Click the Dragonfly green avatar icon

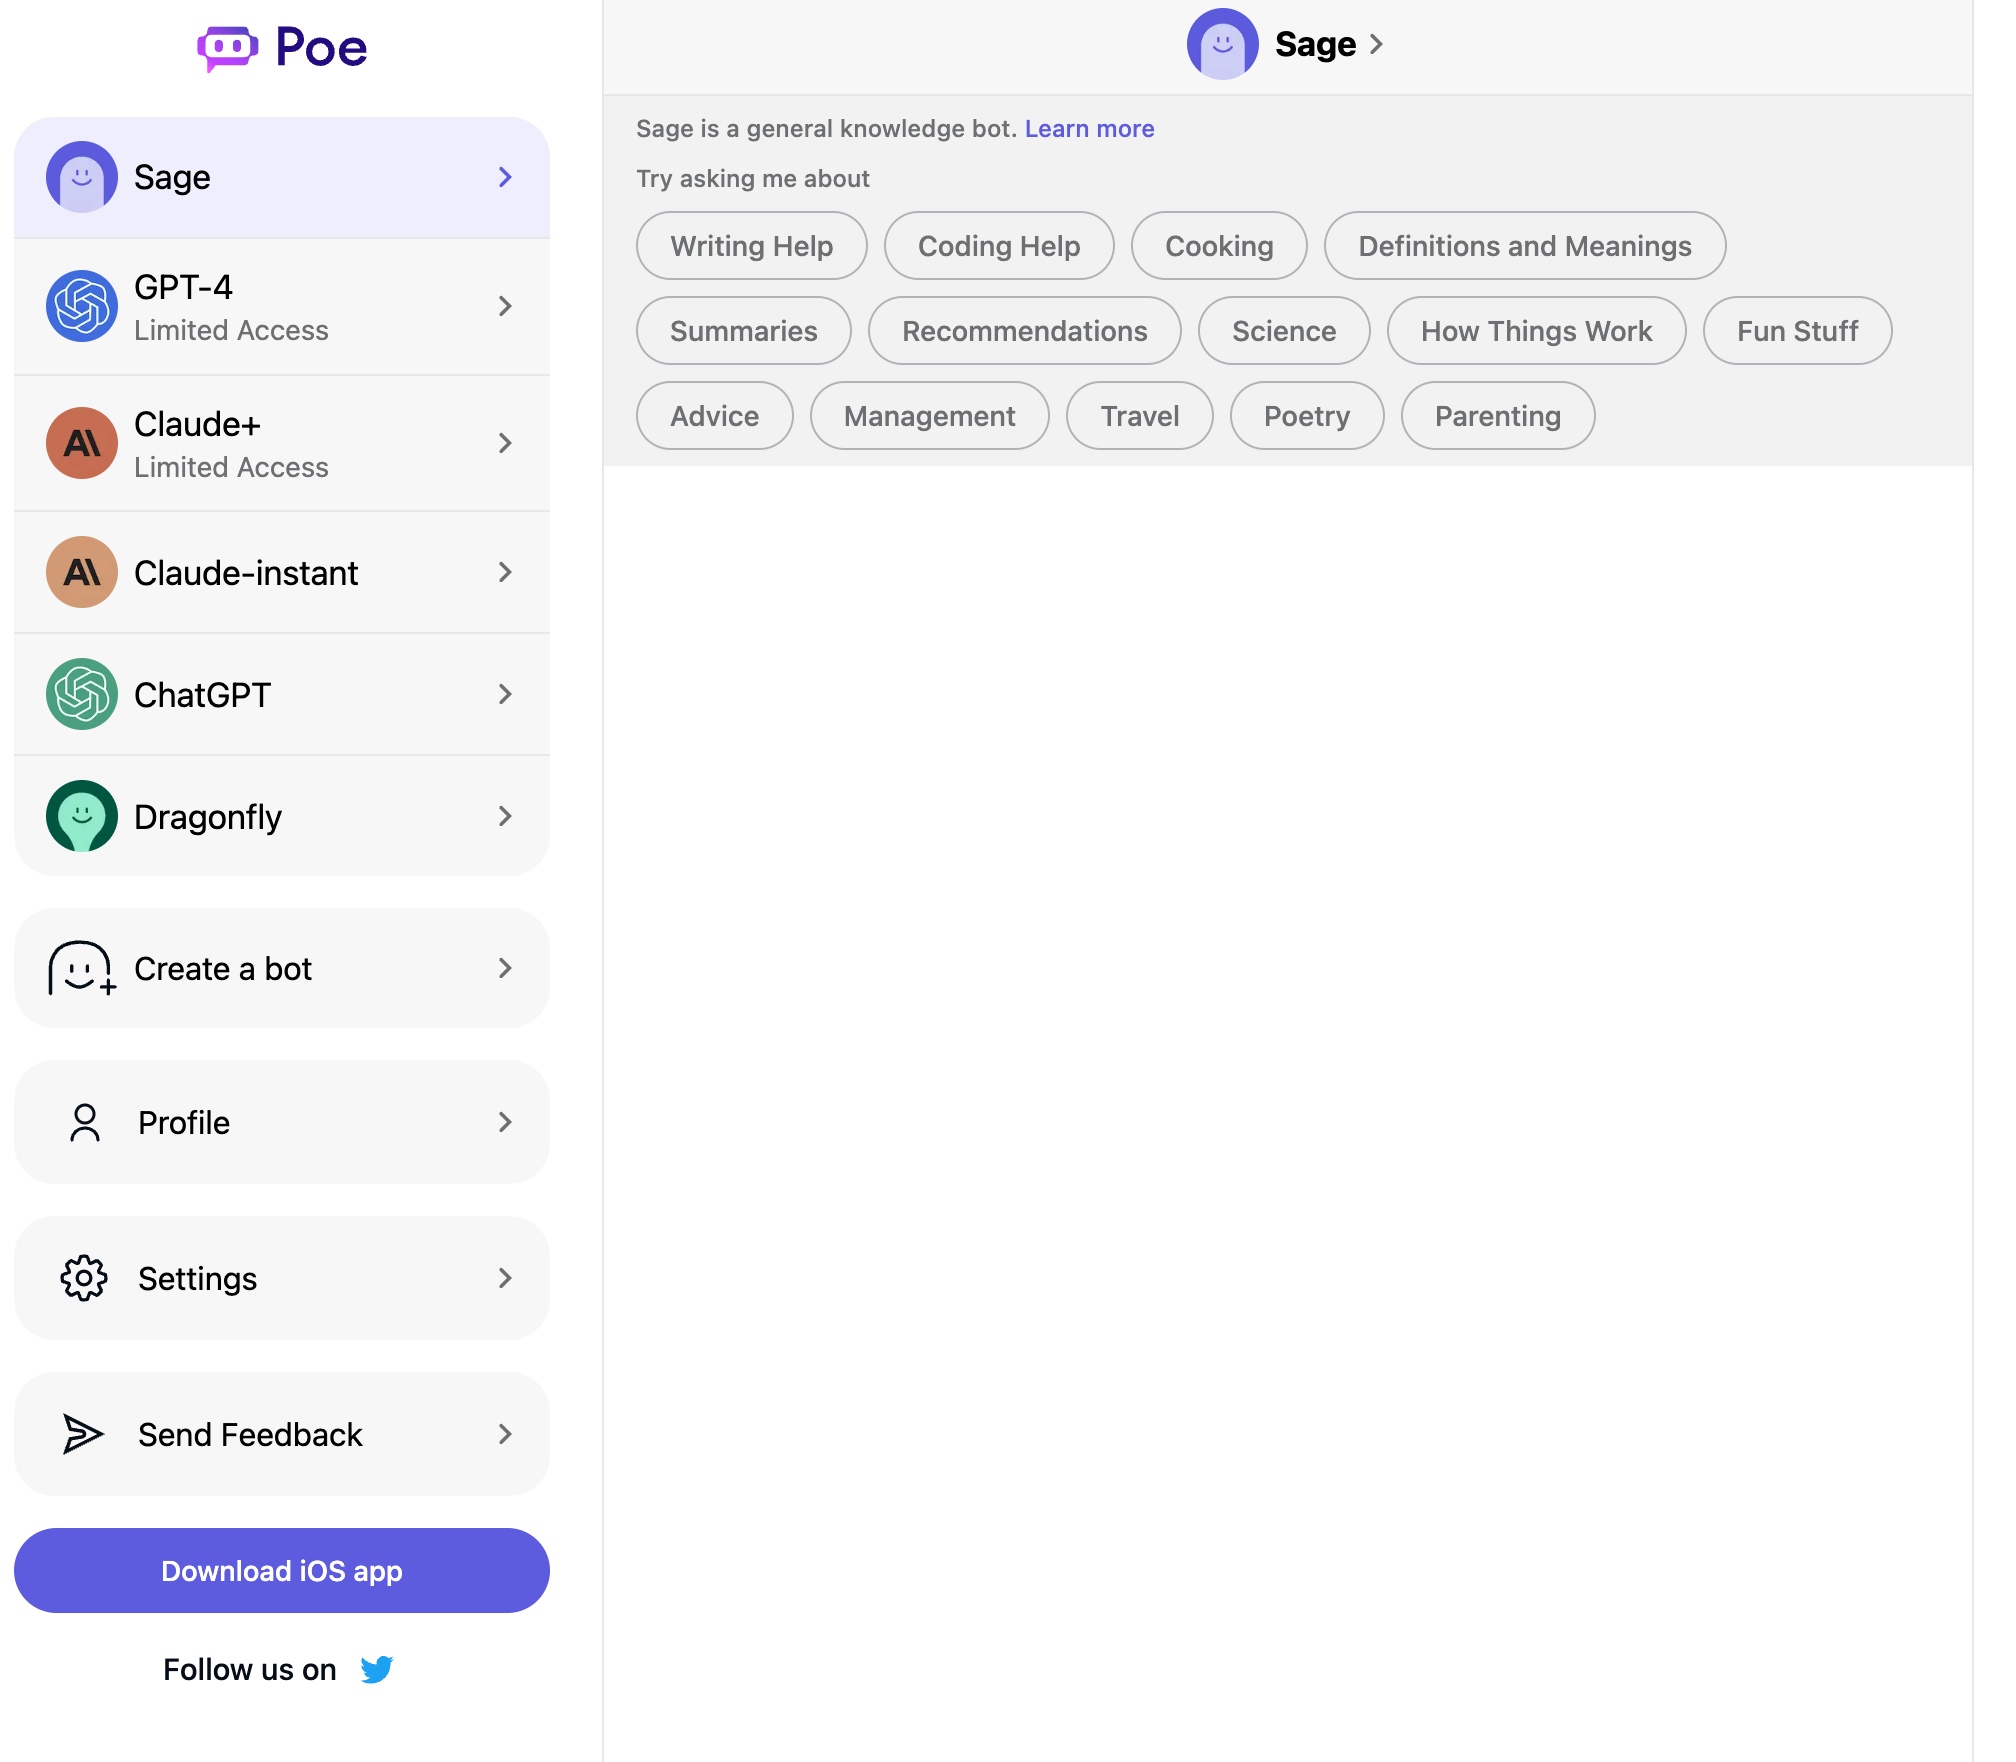(x=82, y=816)
